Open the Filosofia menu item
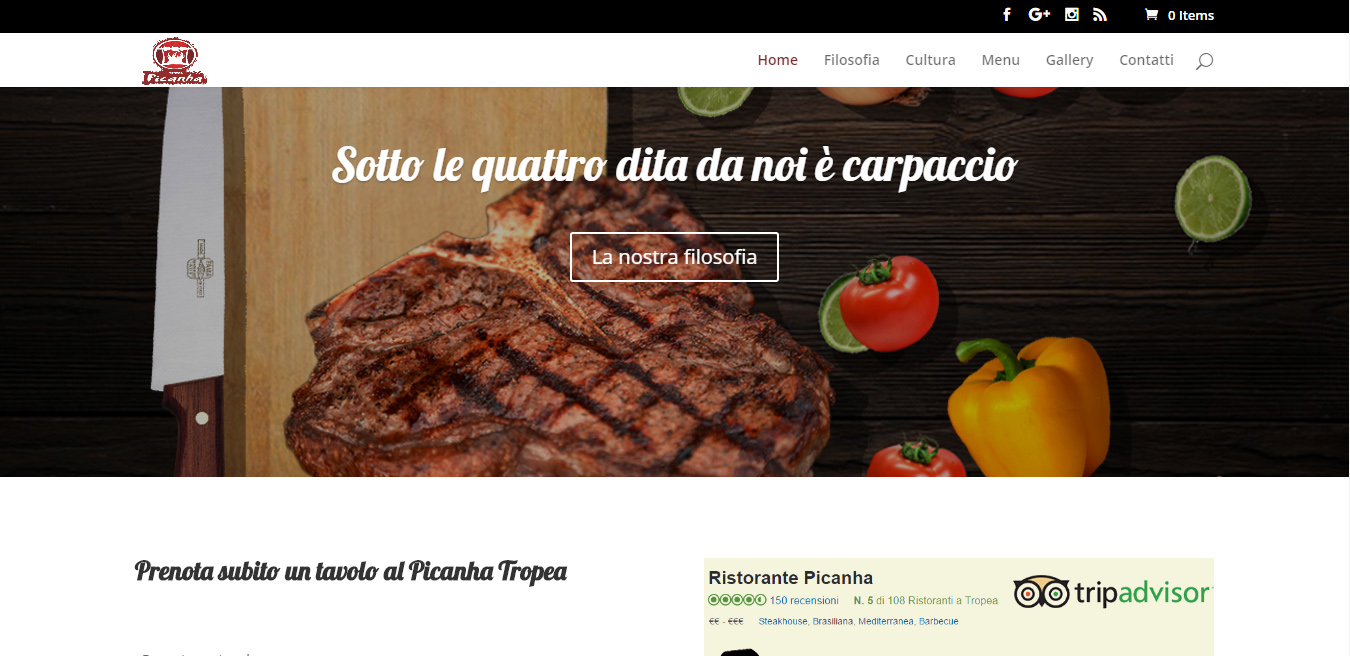Image resolution: width=1350 pixels, height=656 pixels. [852, 60]
